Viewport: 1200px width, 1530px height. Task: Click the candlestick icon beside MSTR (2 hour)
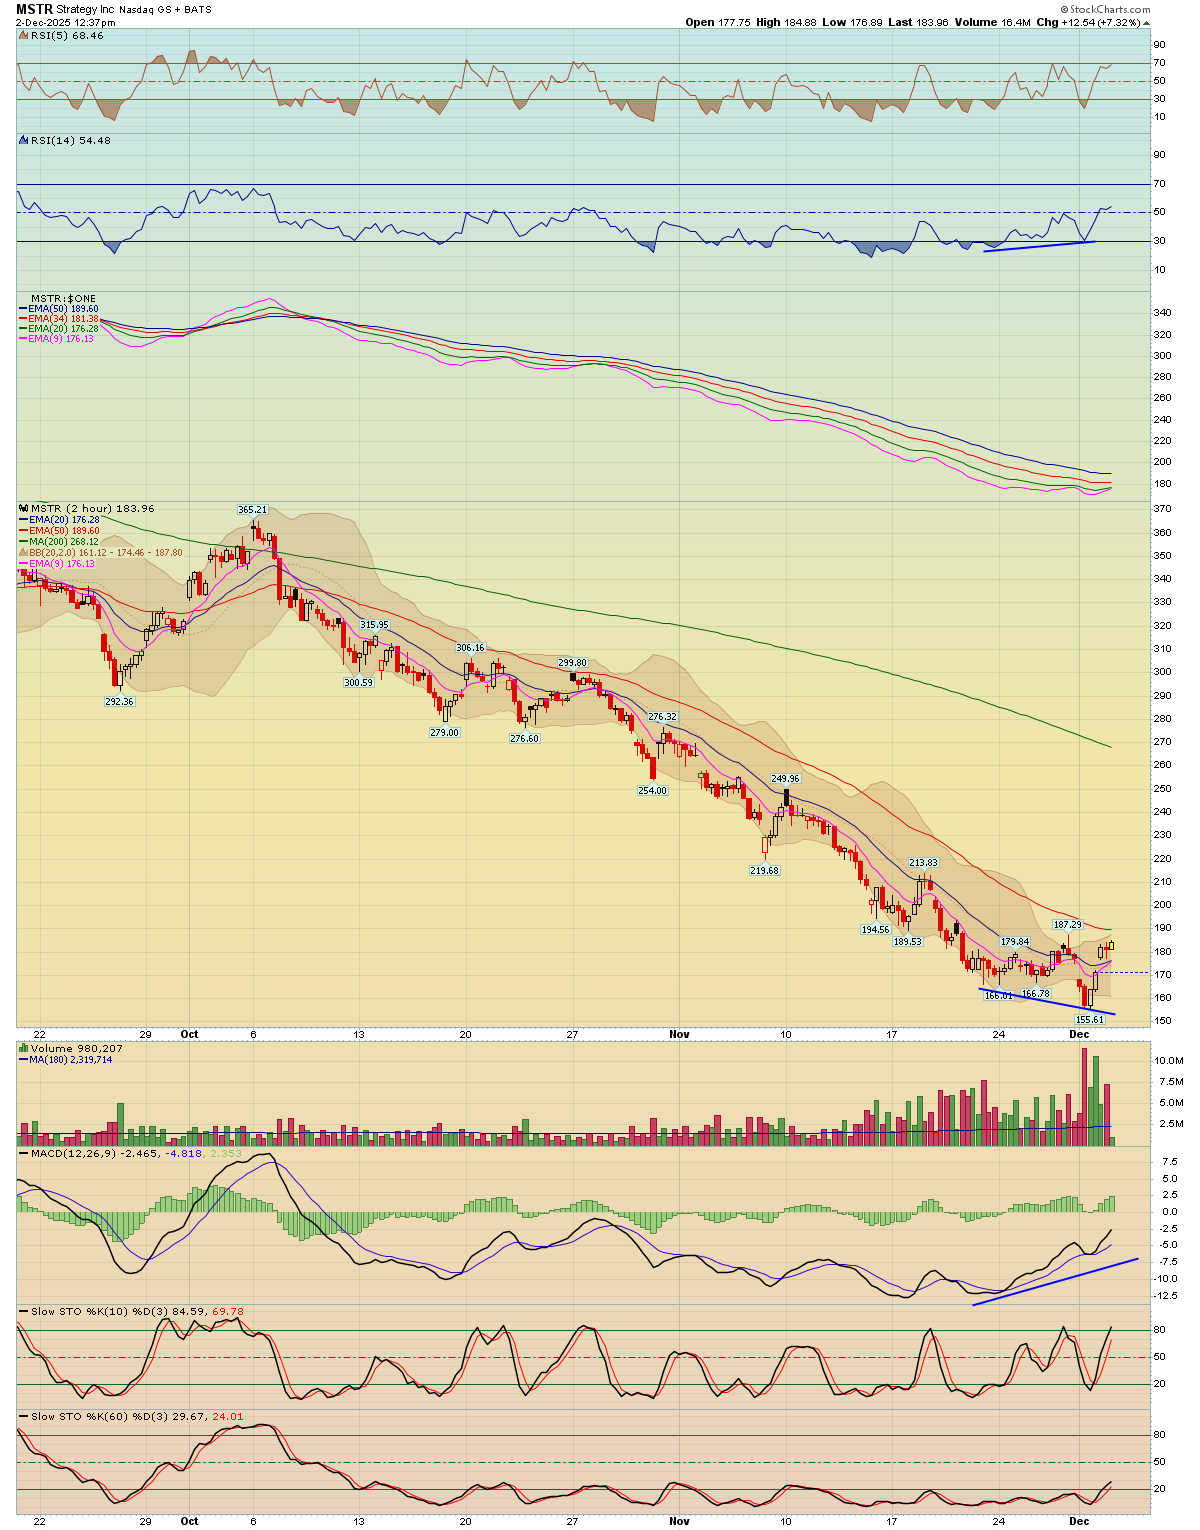(24, 508)
